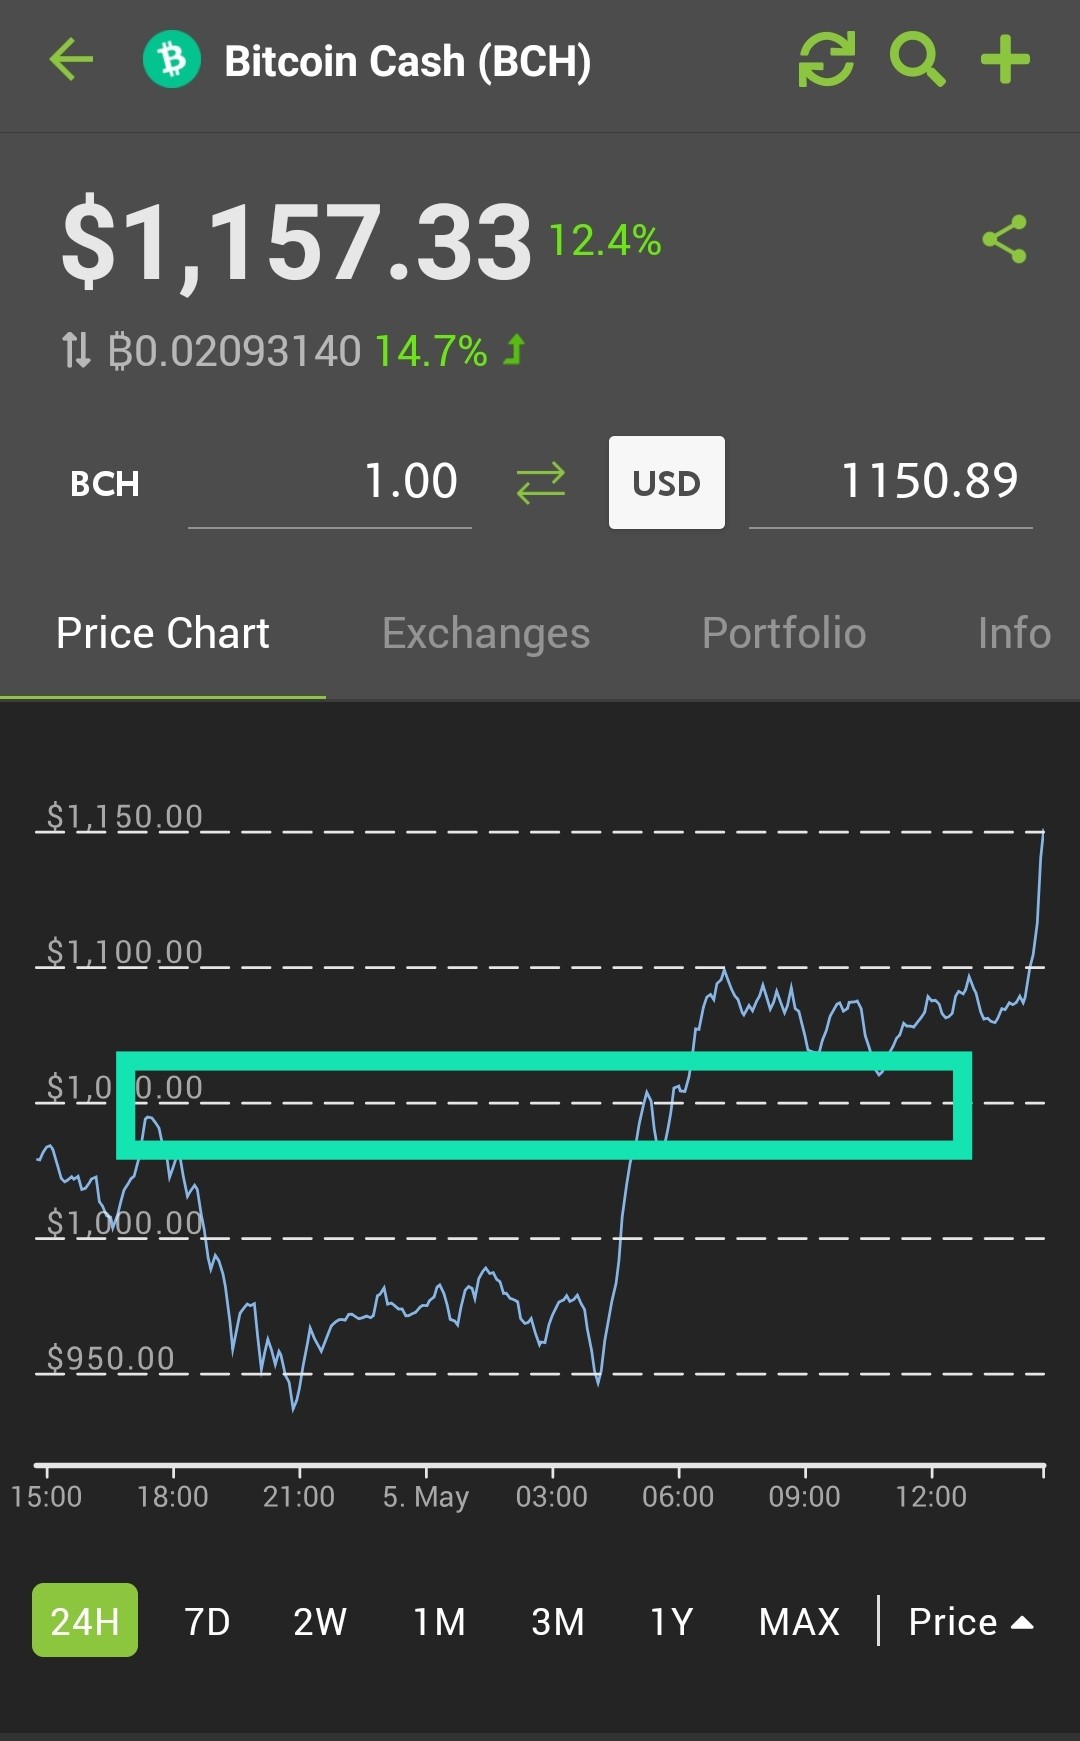Edit the USD amount field 1150.89
Screen dimensions: 1080x1741
tap(891, 482)
